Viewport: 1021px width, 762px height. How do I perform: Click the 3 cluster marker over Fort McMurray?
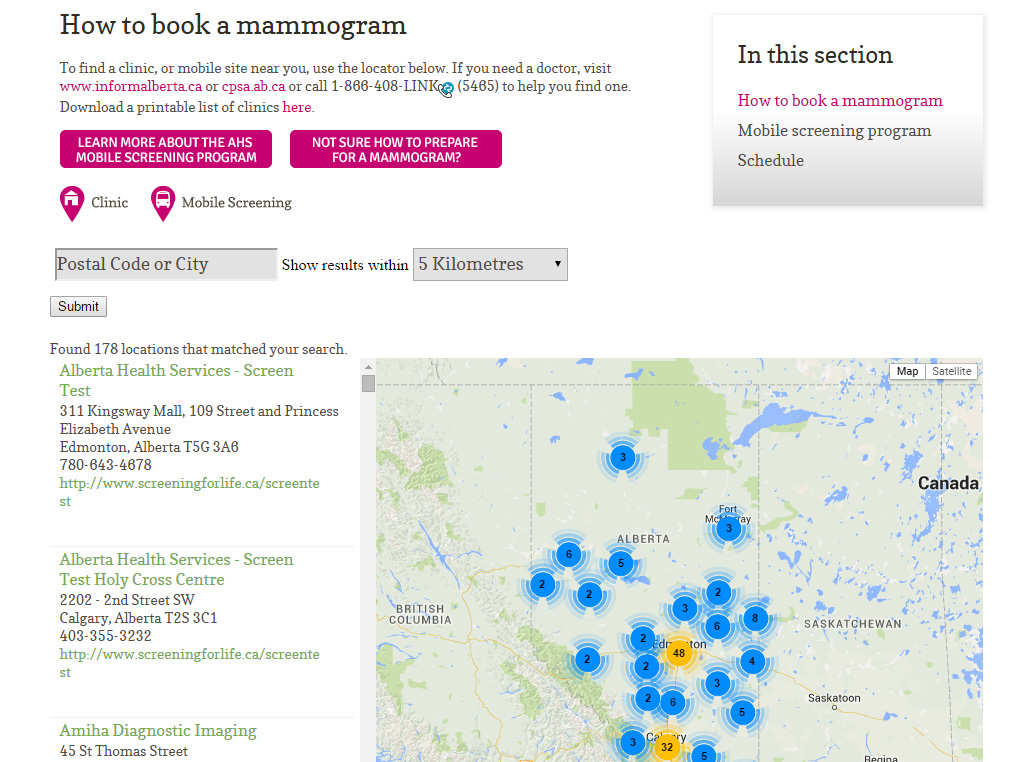click(729, 528)
